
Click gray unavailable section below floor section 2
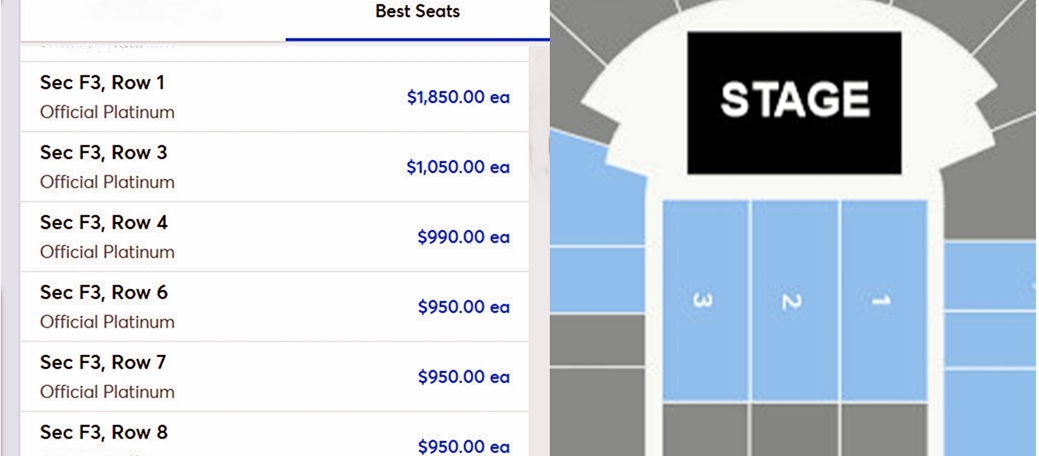click(x=795, y=430)
